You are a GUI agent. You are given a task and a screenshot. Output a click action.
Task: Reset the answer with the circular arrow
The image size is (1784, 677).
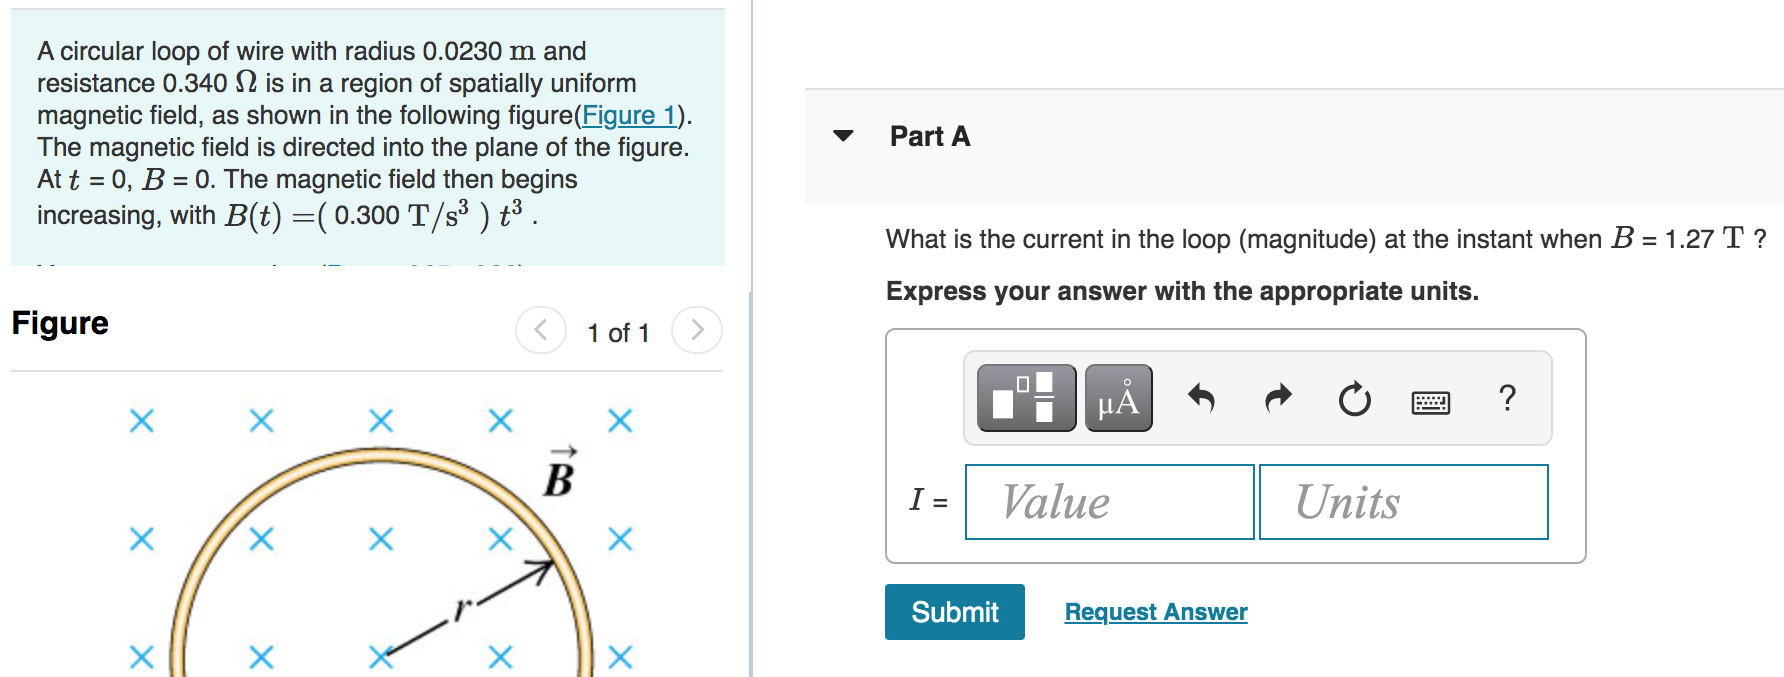tap(1353, 397)
